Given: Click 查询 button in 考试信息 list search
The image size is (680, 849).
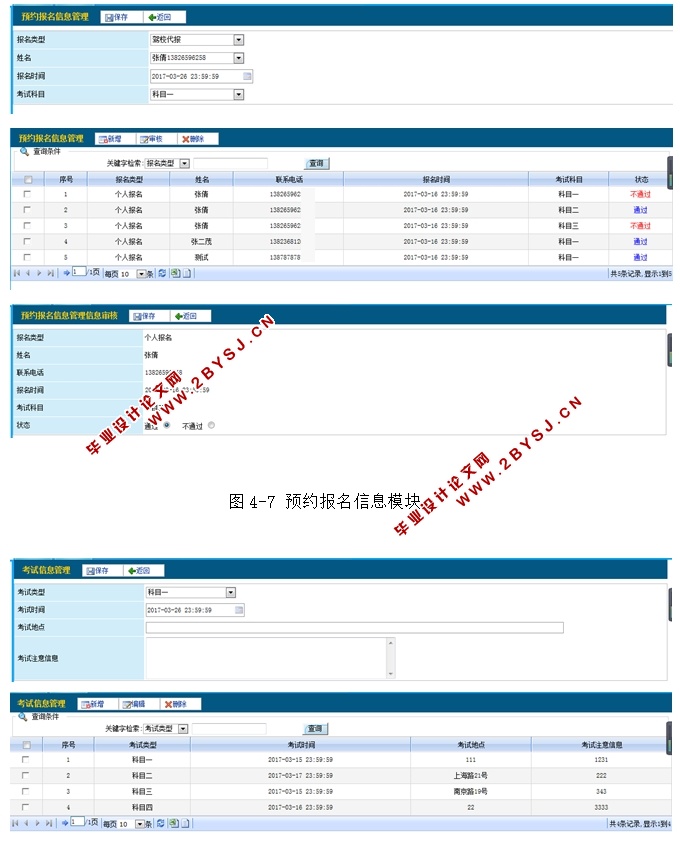Looking at the screenshot, I should click(315, 728).
